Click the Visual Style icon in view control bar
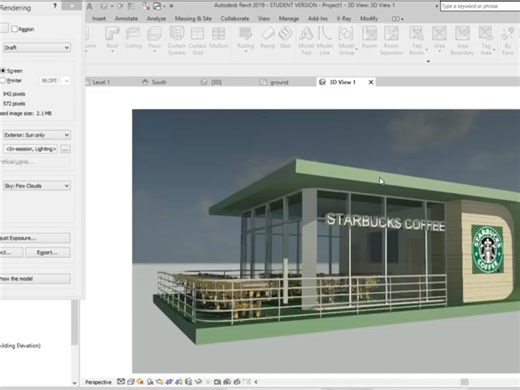The image size is (520, 390). (131, 382)
